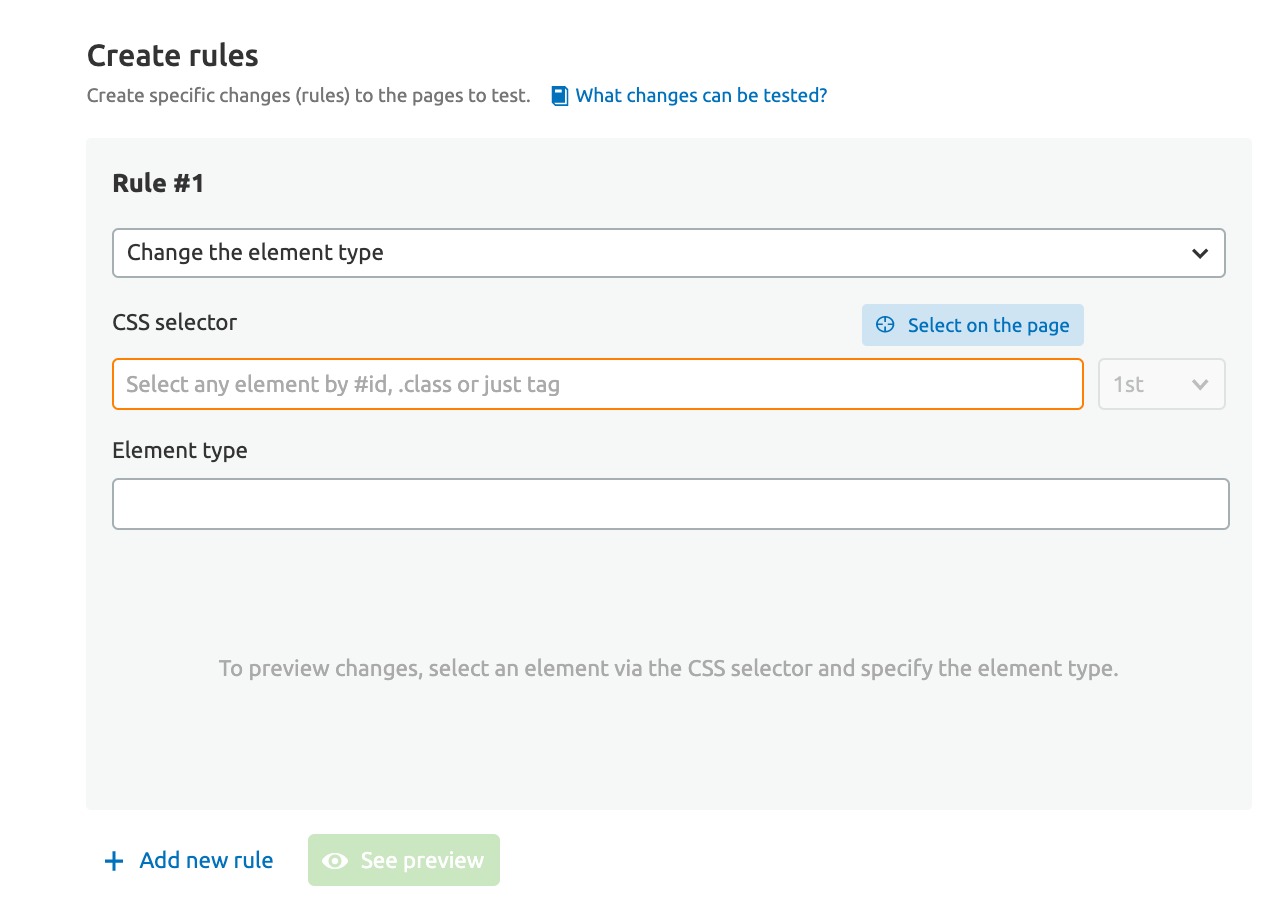Screen dimensions: 1276x912
Task: Click the "Rule #1" heading
Action: [158, 183]
